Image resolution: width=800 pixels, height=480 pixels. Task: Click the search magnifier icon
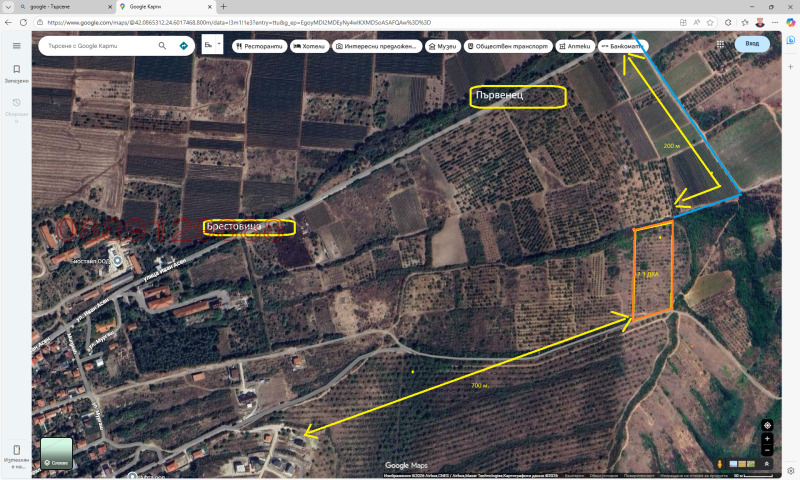tap(162, 45)
